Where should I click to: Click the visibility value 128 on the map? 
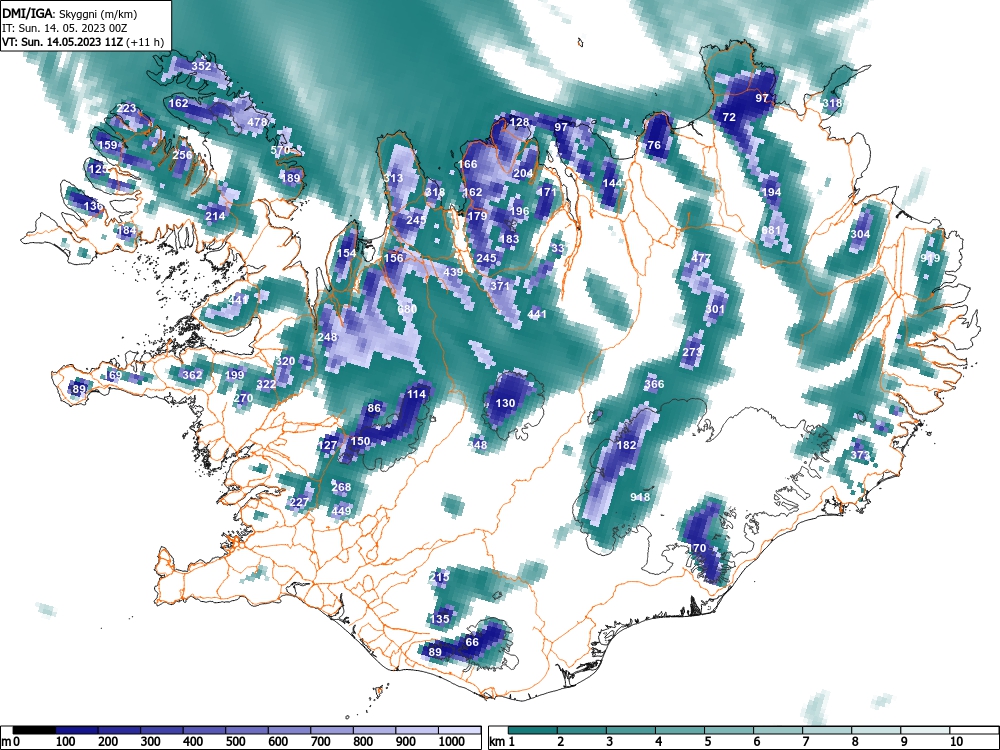click(519, 122)
